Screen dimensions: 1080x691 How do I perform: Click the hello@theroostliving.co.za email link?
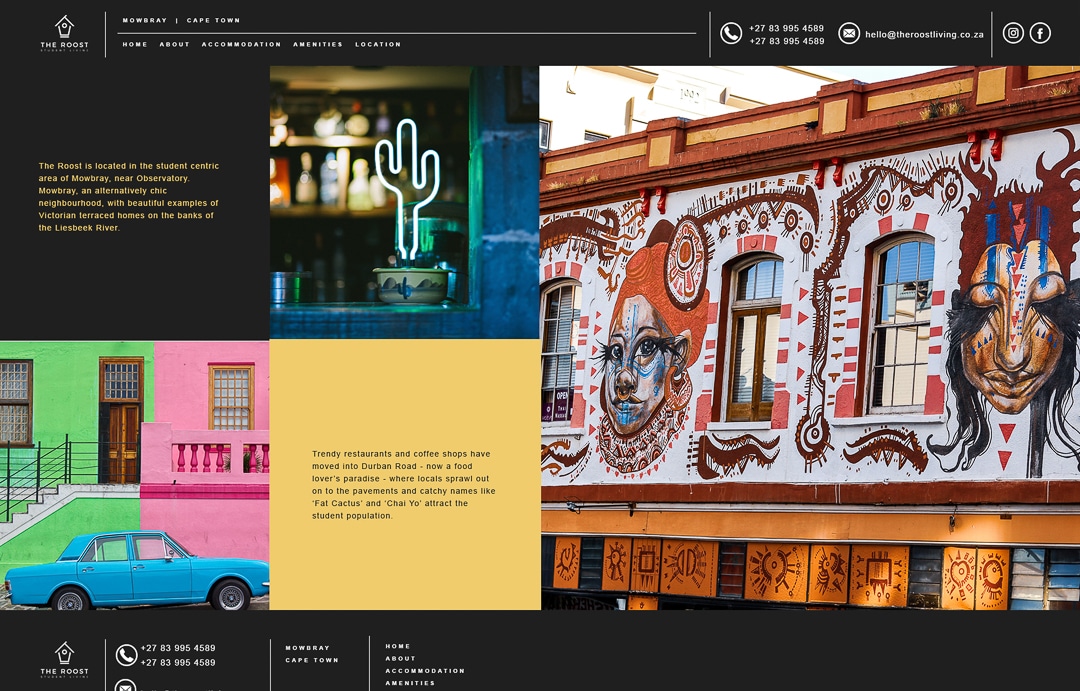[x=924, y=34]
